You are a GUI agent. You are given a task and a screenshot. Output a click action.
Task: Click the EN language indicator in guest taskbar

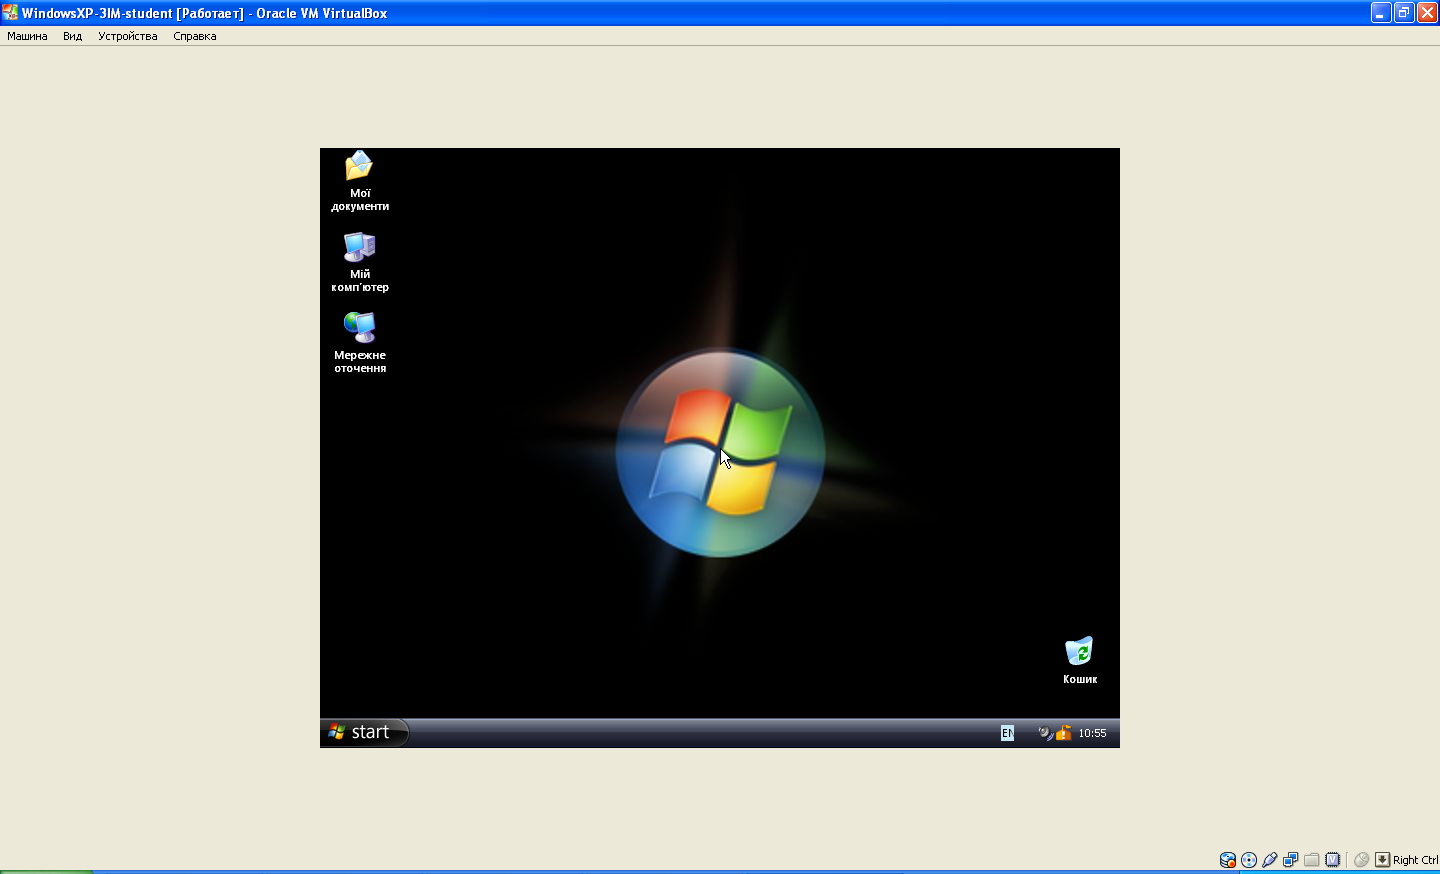[x=1007, y=733]
